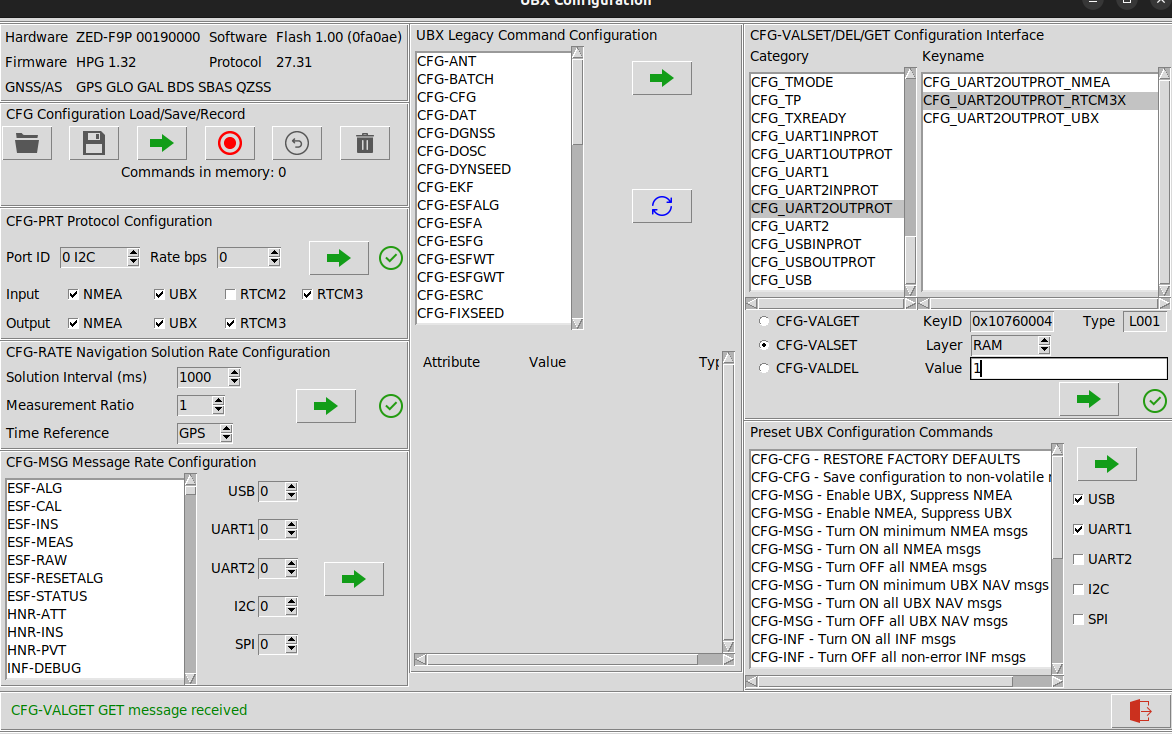Undo last recorded command icon
This screenshot has height=734, width=1172.
(297, 143)
